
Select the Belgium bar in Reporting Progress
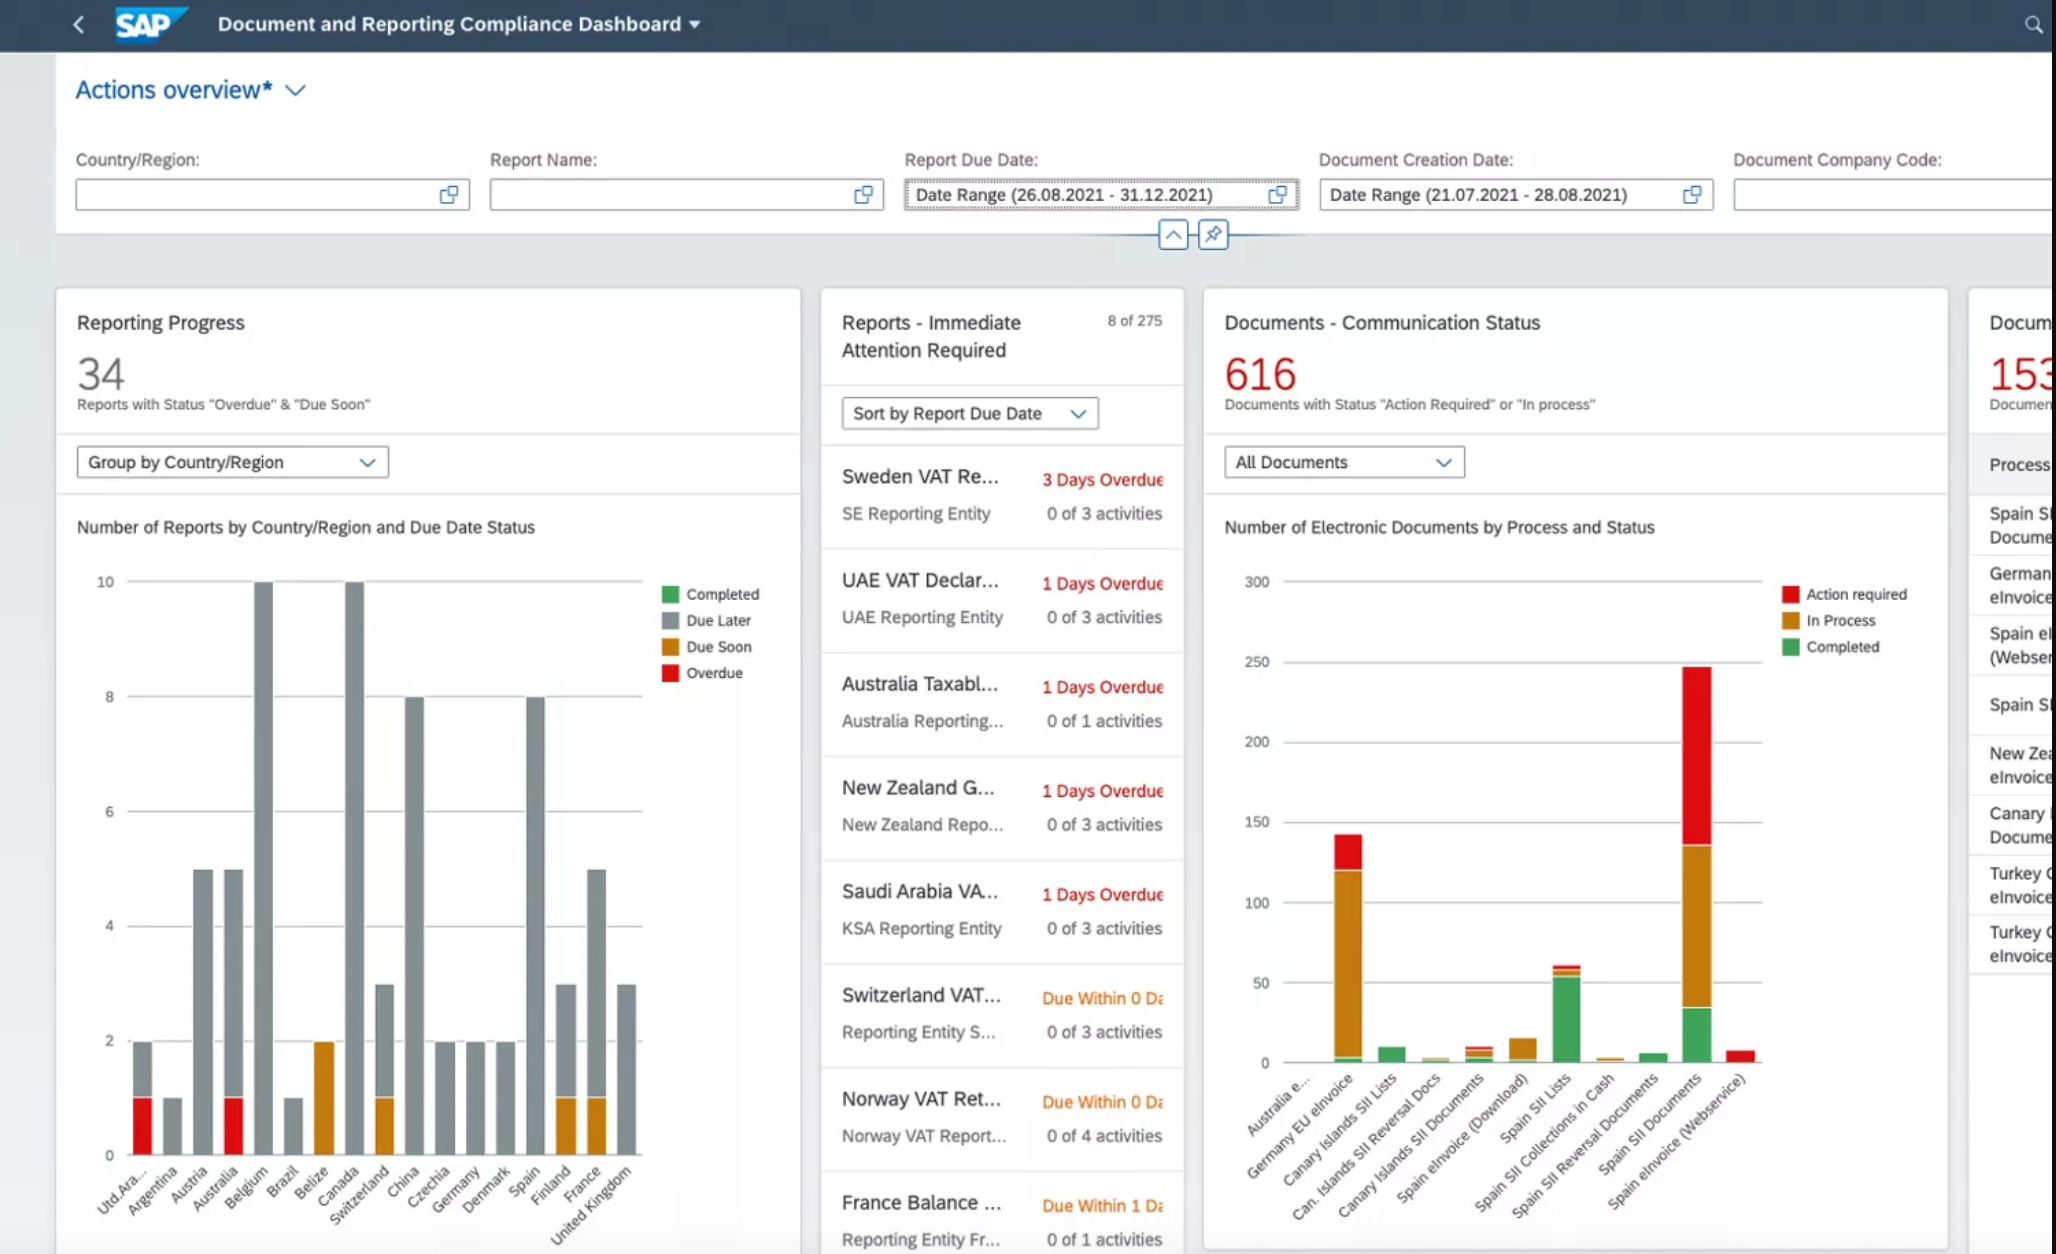pos(263,868)
